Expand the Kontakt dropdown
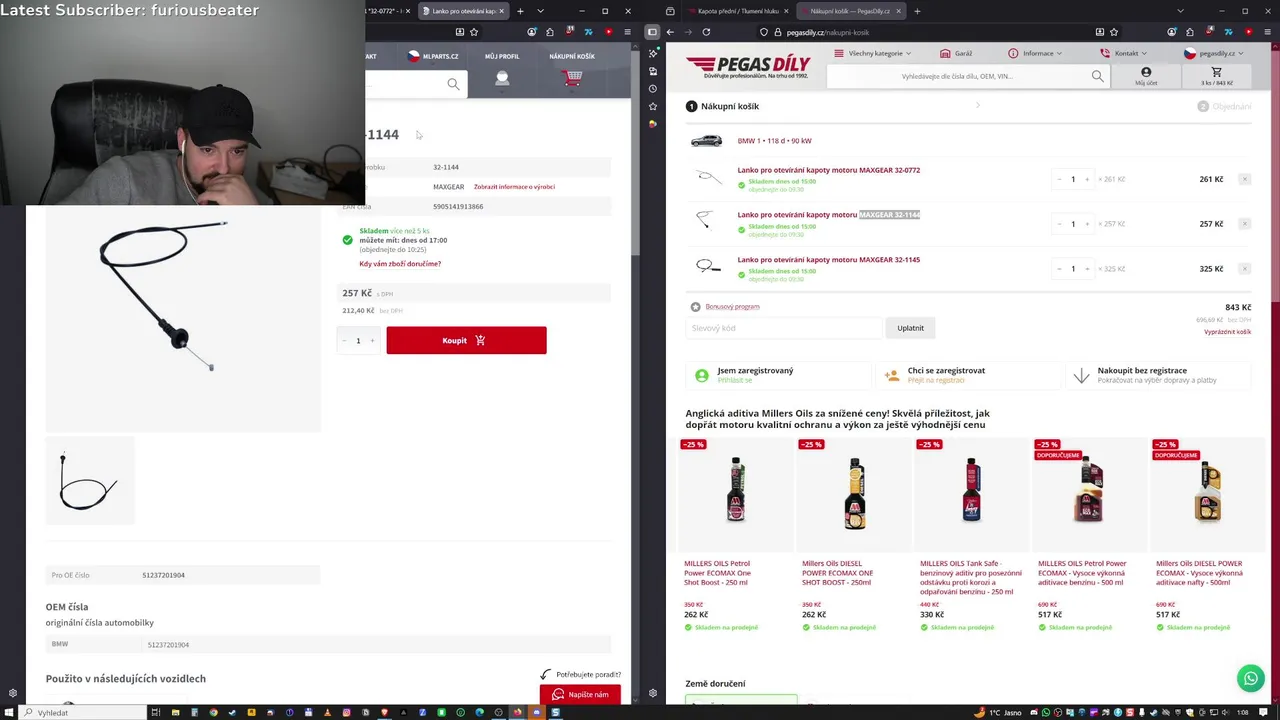Viewport: 1280px width, 720px height. [1123, 53]
